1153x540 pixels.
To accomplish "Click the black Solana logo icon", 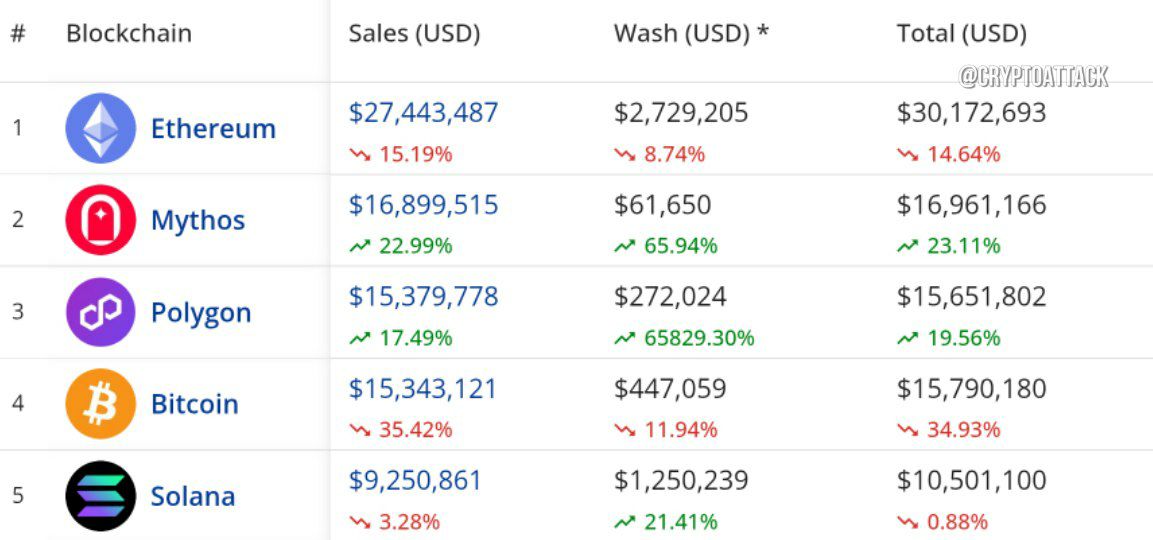I will pos(101,496).
